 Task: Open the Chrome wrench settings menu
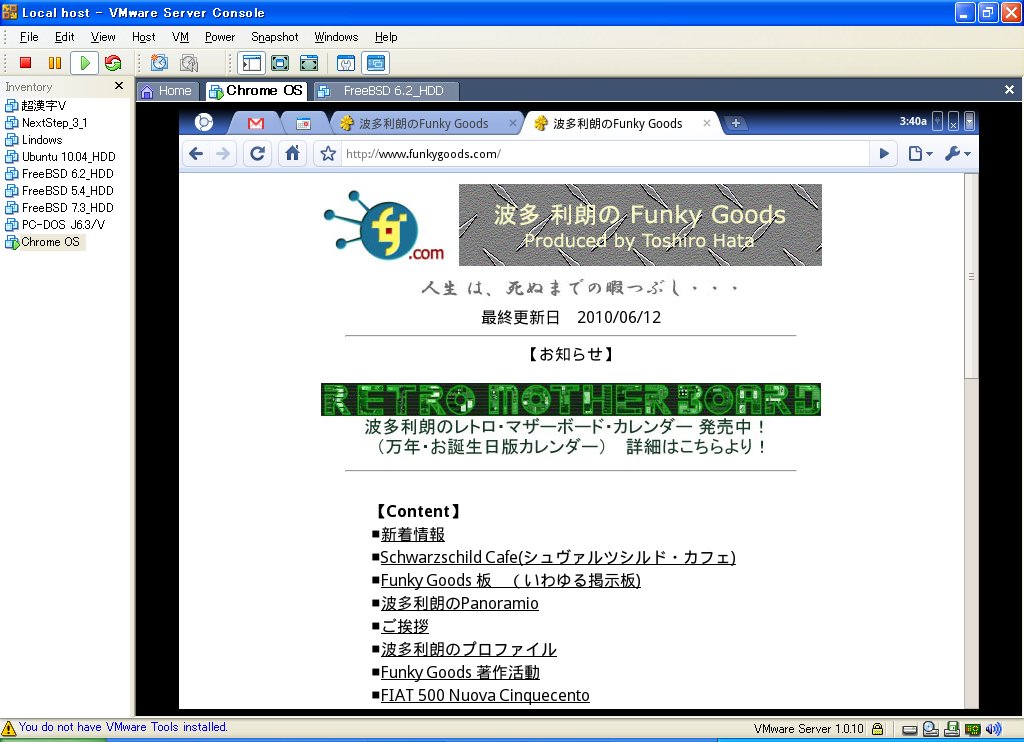(958, 153)
